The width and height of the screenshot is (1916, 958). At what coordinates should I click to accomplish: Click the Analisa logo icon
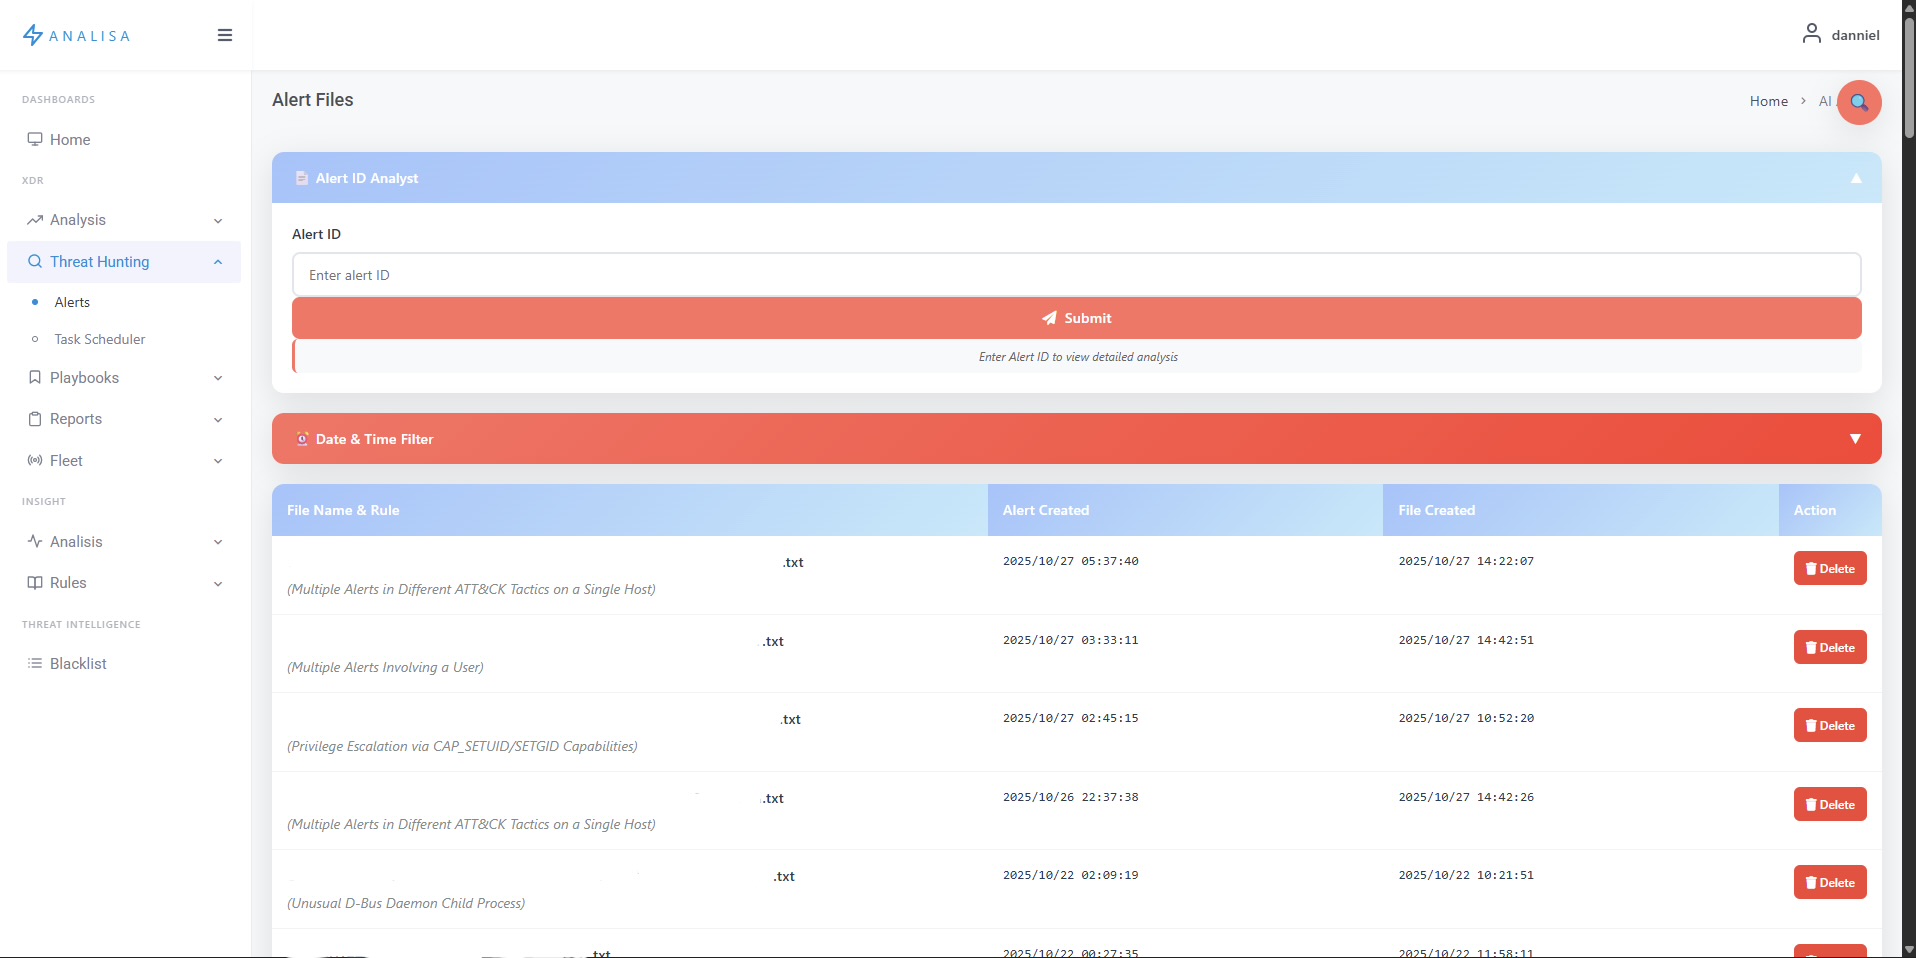[33, 34]
